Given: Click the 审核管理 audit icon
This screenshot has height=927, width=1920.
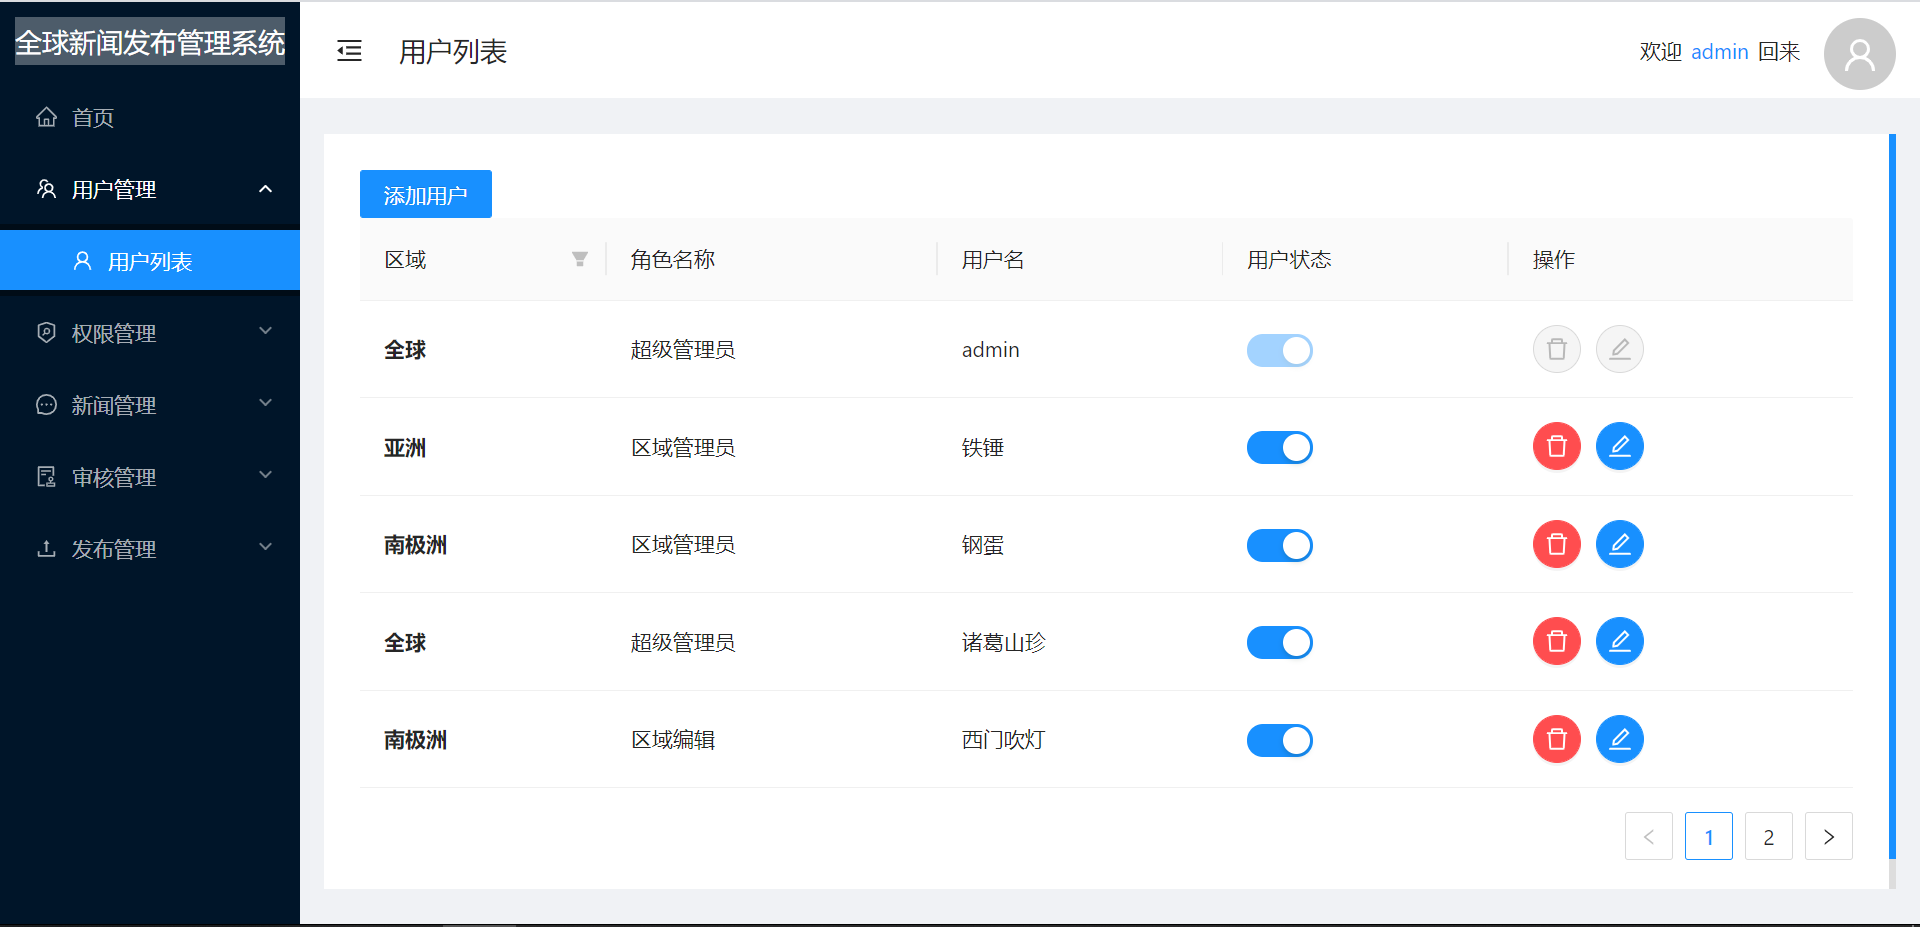Looking at the screenshot, I should [x=46, y=477].
